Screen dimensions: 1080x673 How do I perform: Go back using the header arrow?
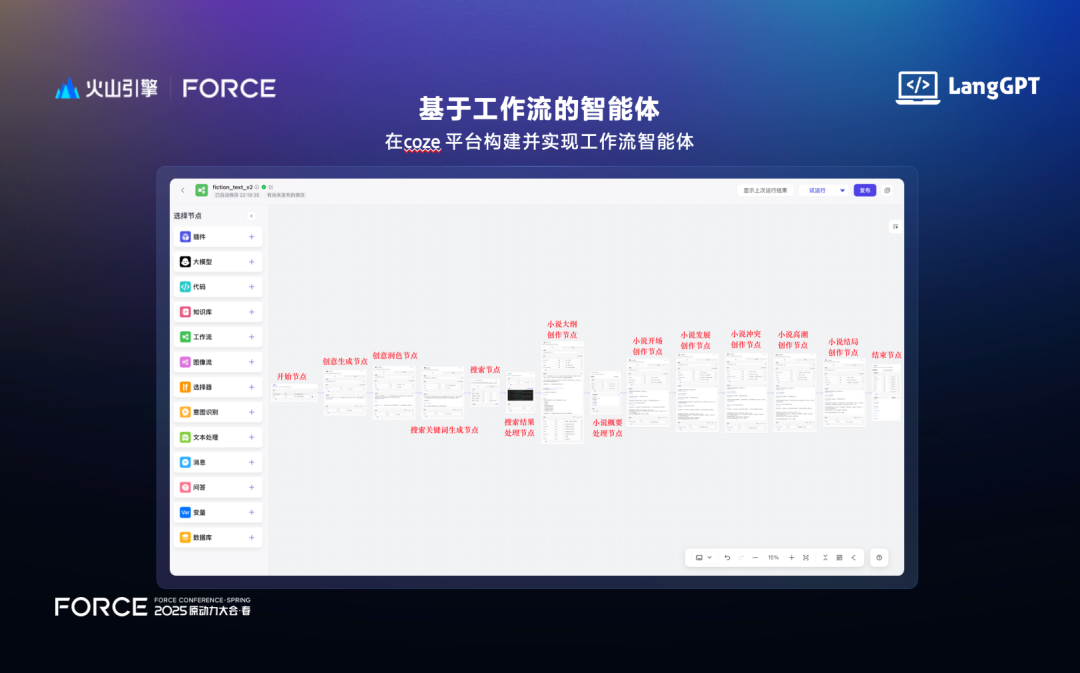[183, 190]
